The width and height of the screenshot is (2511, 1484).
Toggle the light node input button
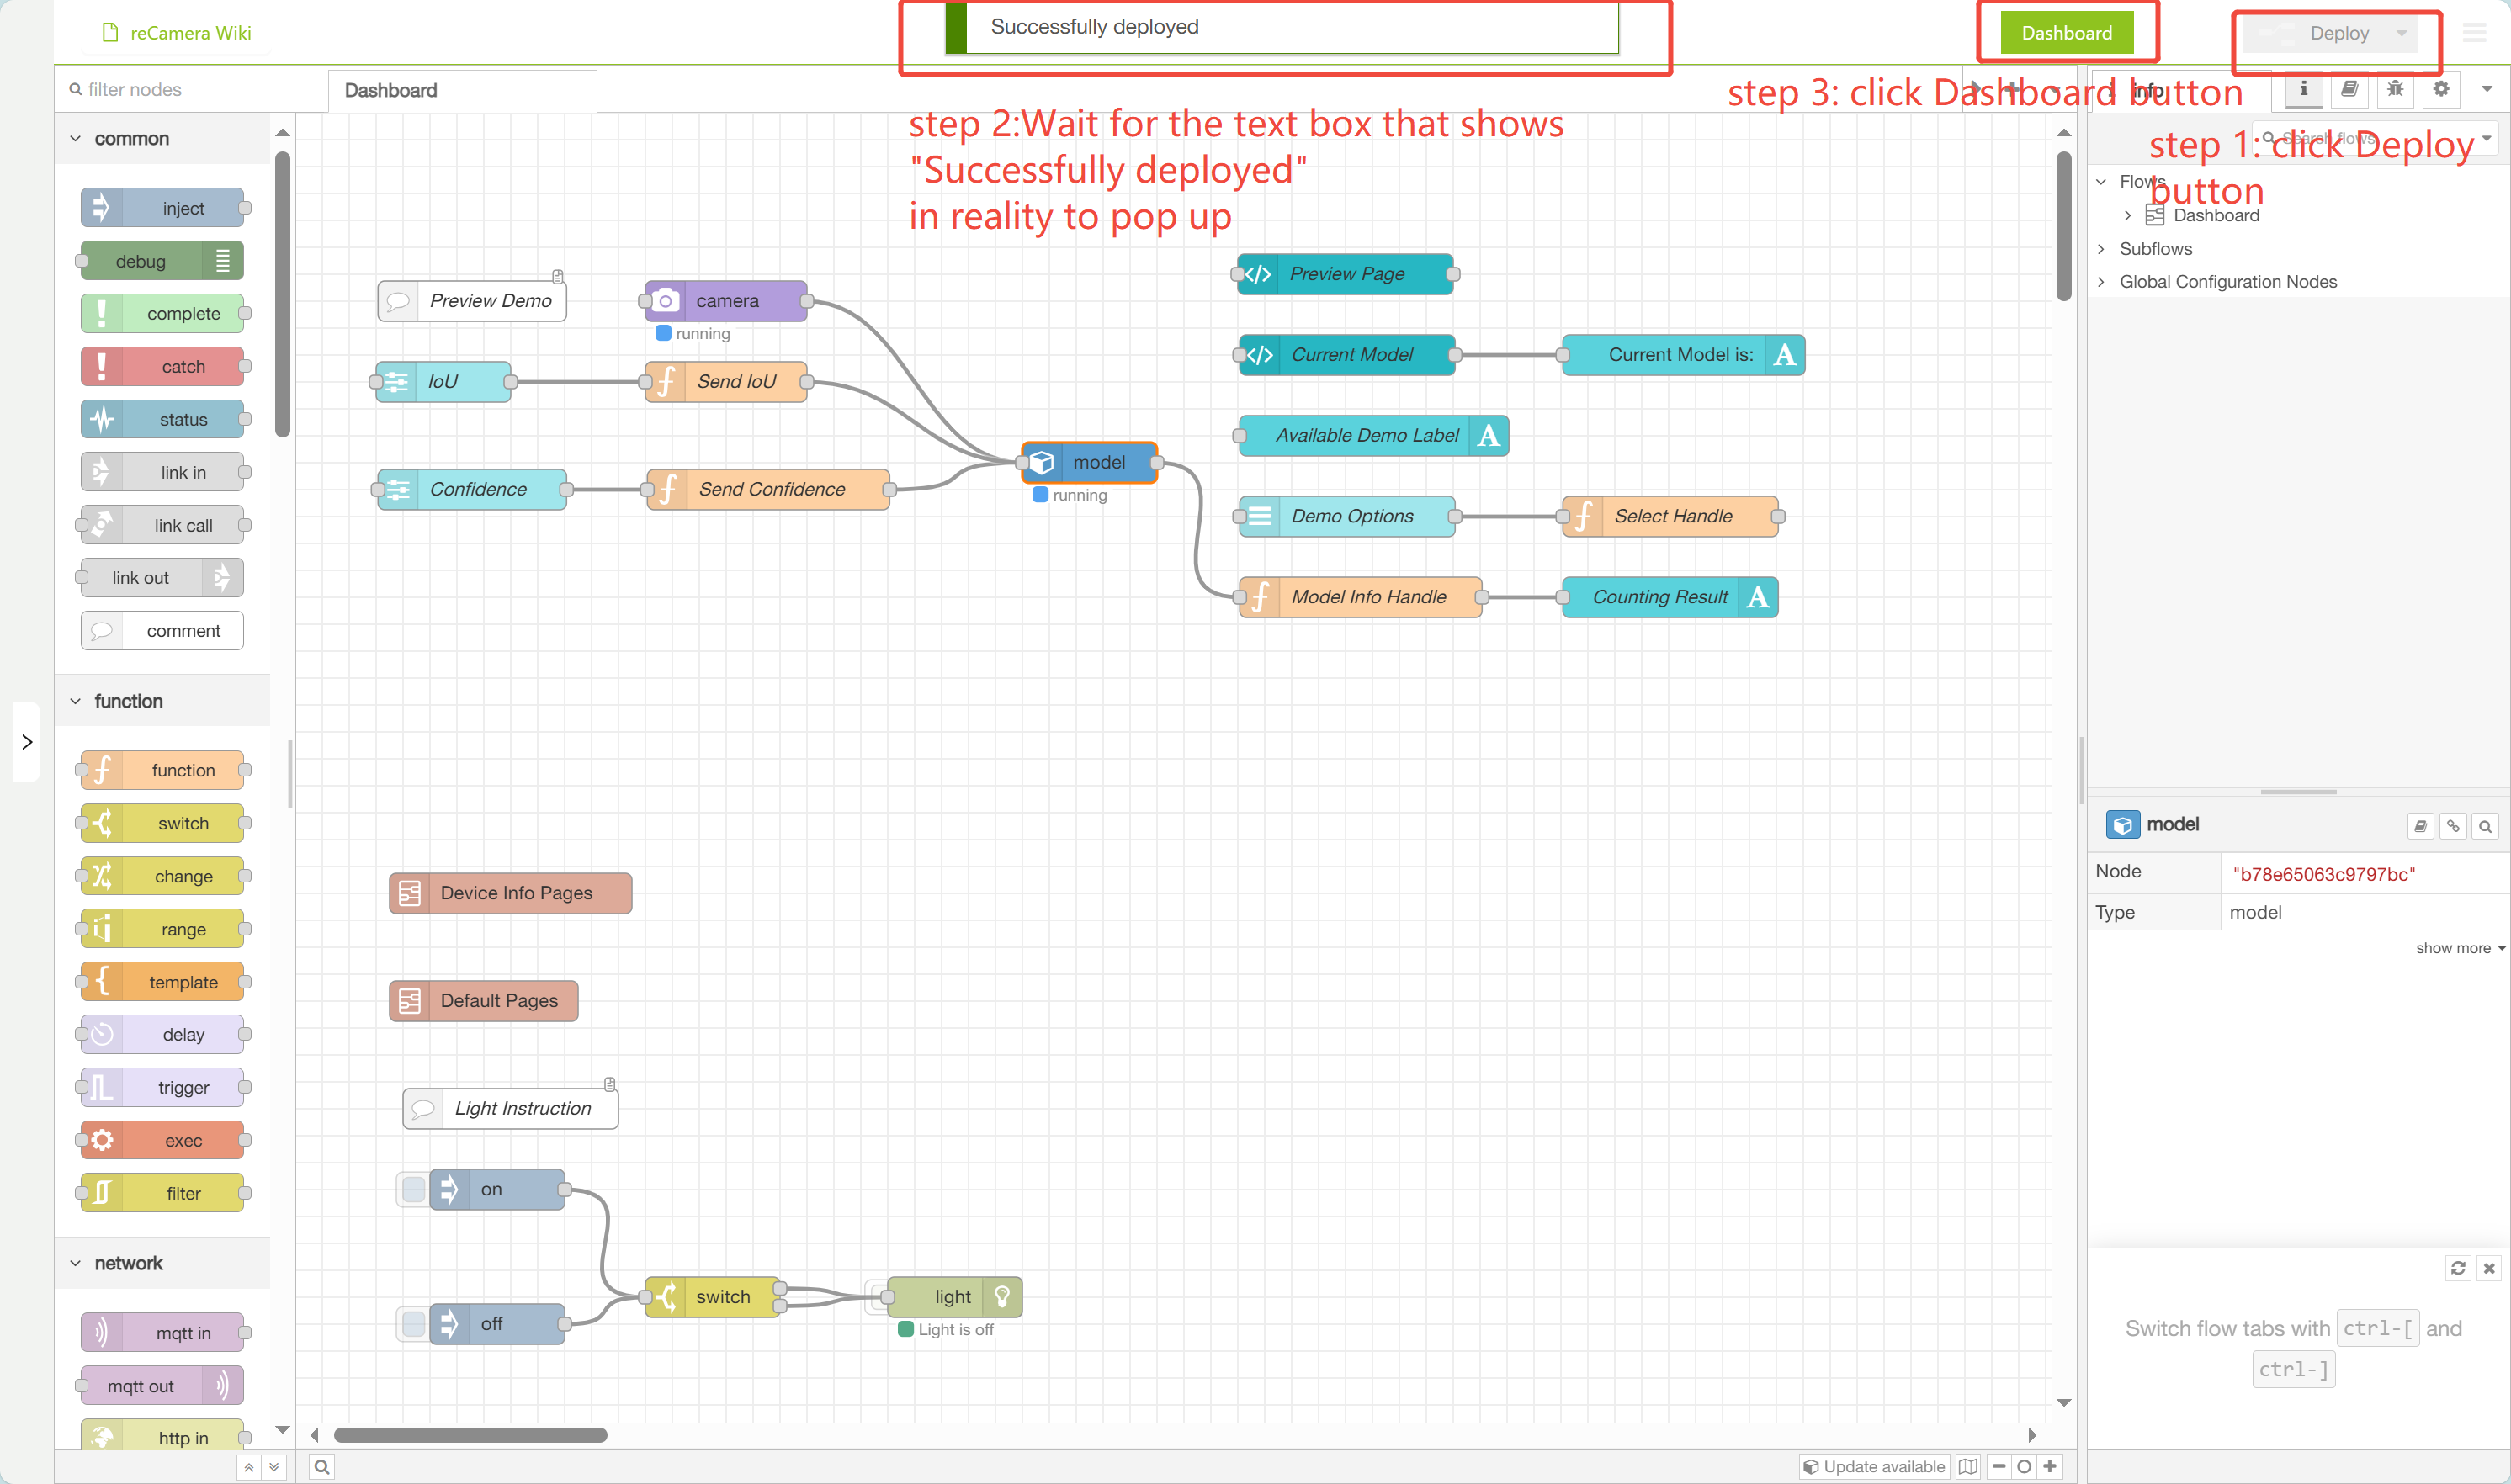pyautogui.click(x=875, y=1297)
